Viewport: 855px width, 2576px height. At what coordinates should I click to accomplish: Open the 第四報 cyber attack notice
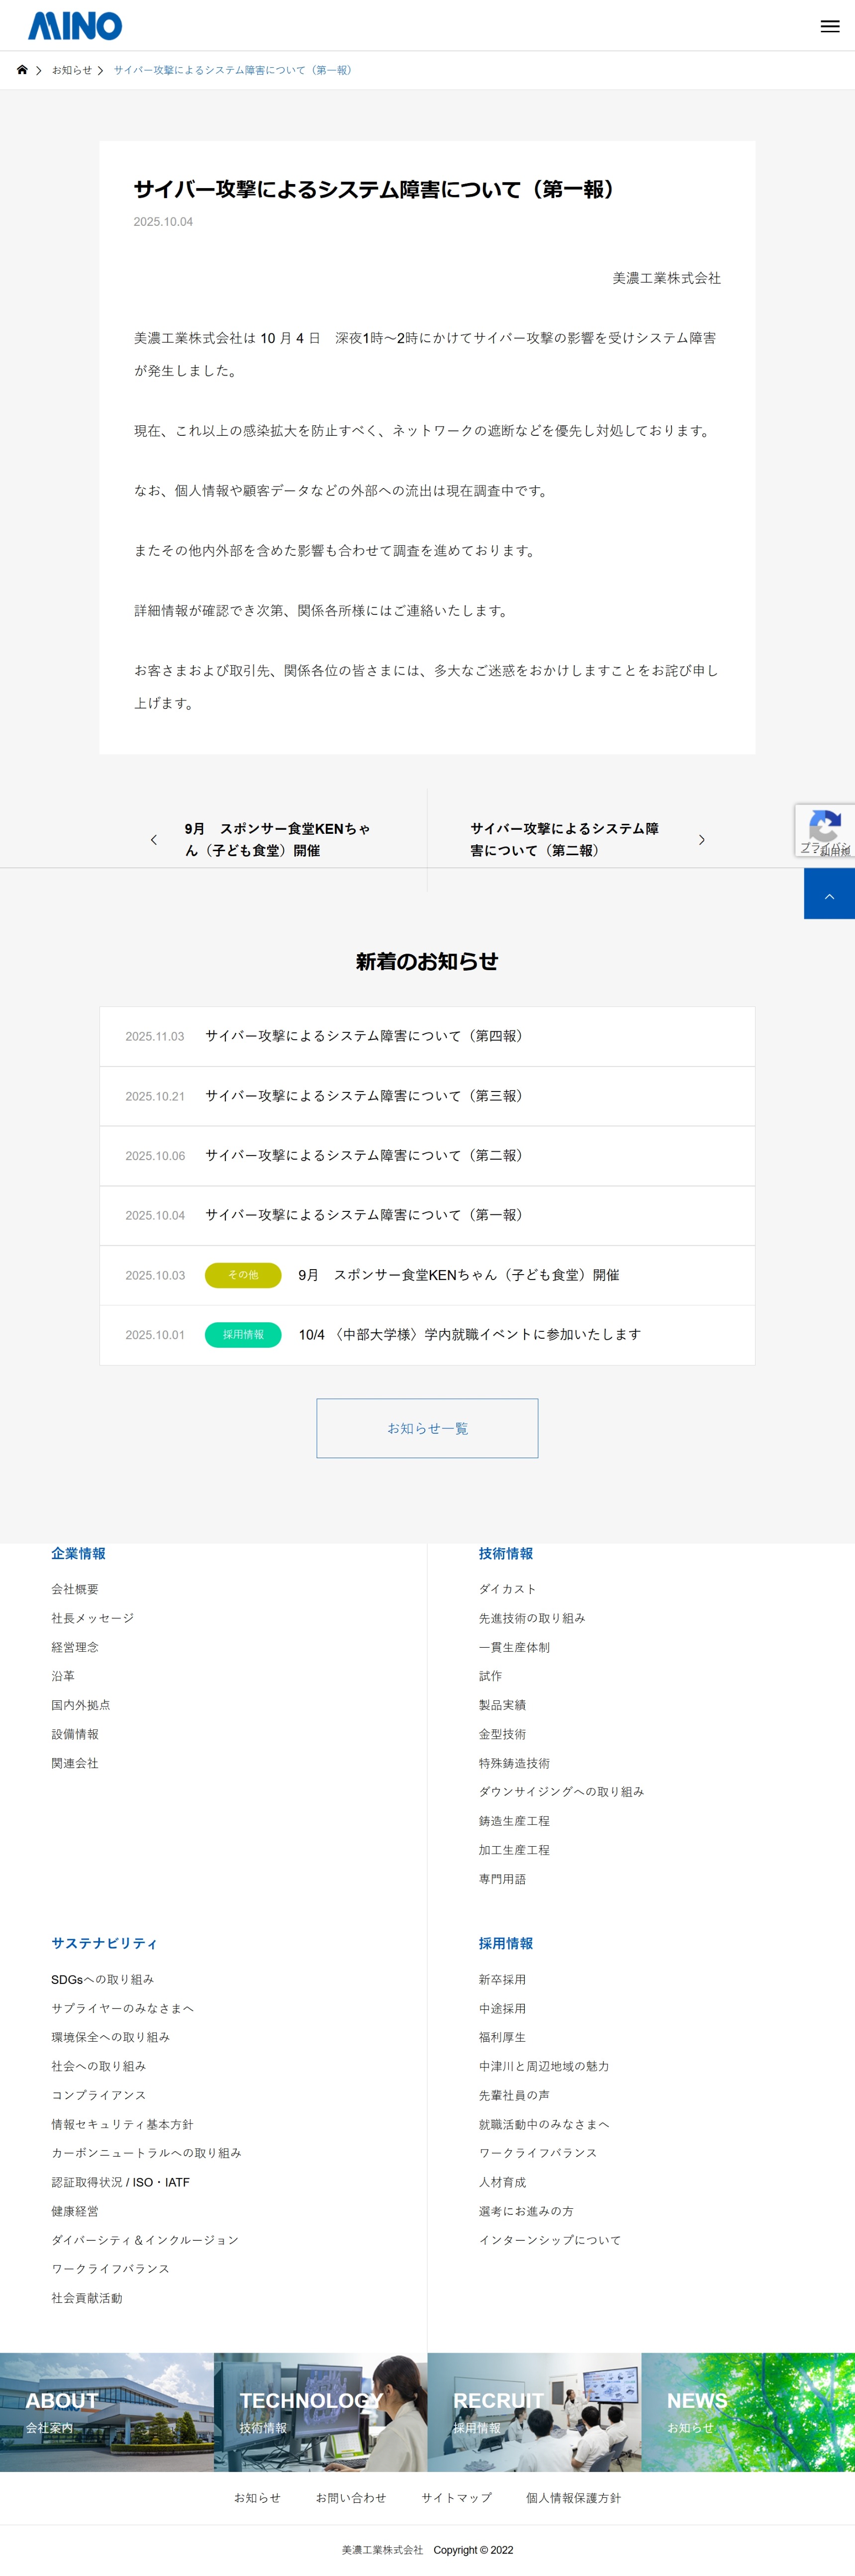click(x=364, y=1036)
